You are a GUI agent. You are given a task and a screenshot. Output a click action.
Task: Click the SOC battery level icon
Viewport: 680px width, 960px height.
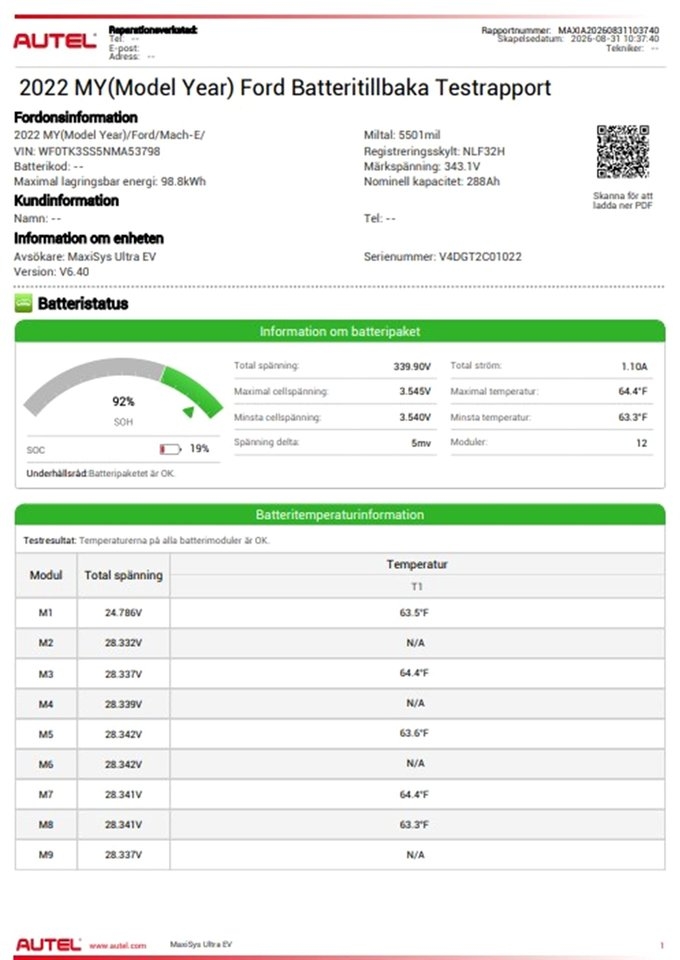point(170,449)
